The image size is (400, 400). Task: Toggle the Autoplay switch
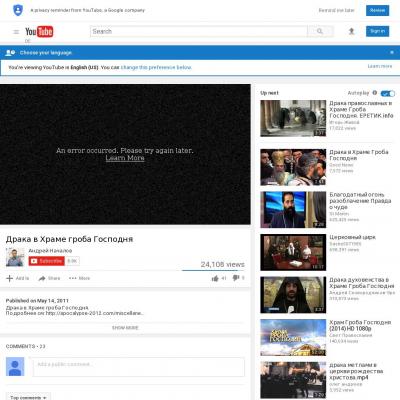click(388, 93)
